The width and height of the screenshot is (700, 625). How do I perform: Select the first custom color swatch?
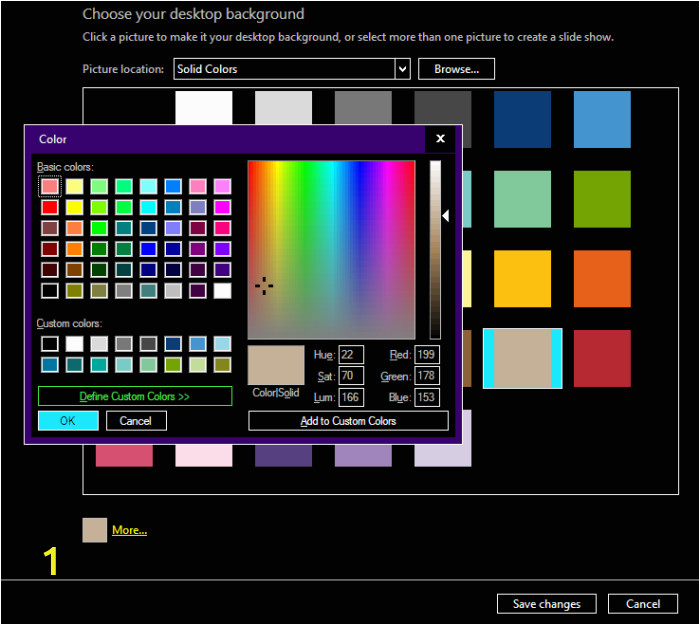50,344
